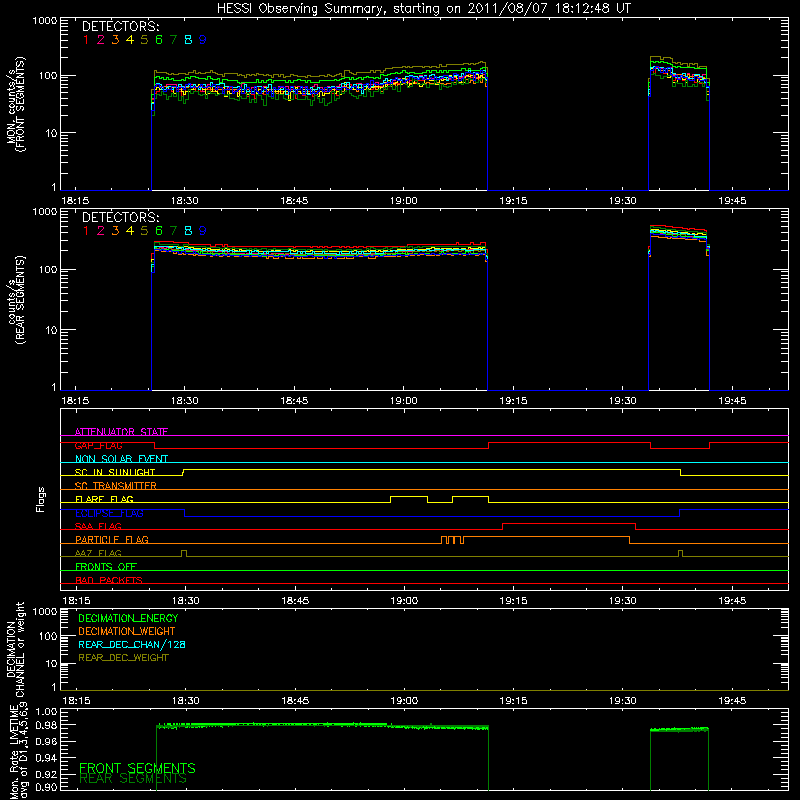
Task: Click the BAD_PACKETS flag label
Action: [x=109, y=580]
